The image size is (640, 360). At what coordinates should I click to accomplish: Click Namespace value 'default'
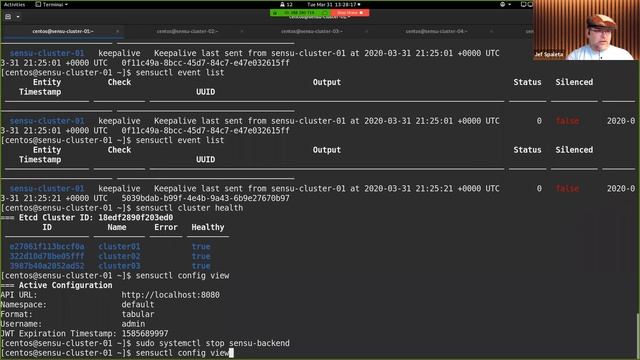click(x=138, y=304)
